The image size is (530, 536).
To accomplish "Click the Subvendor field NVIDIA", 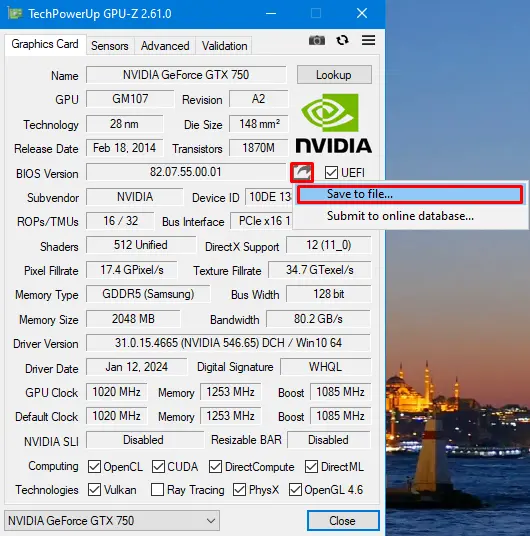I will 135,197.
